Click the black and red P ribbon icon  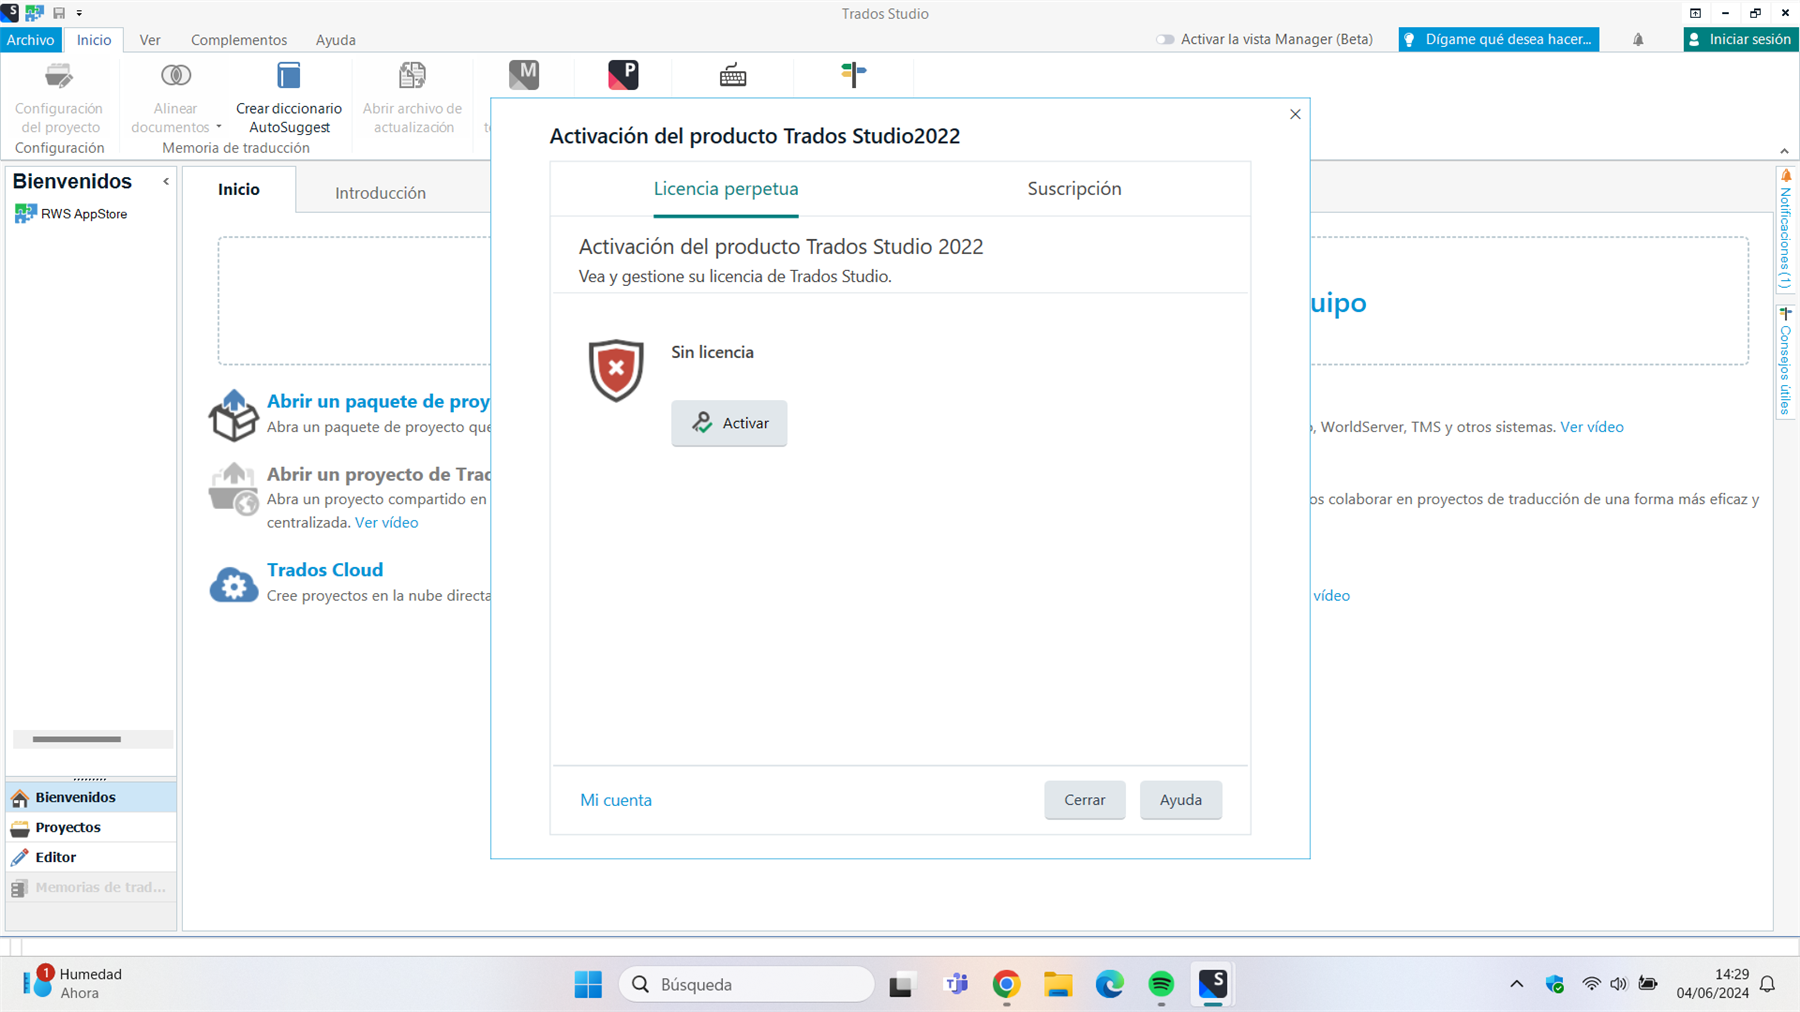pyautogui.click(x=623, y=75)
